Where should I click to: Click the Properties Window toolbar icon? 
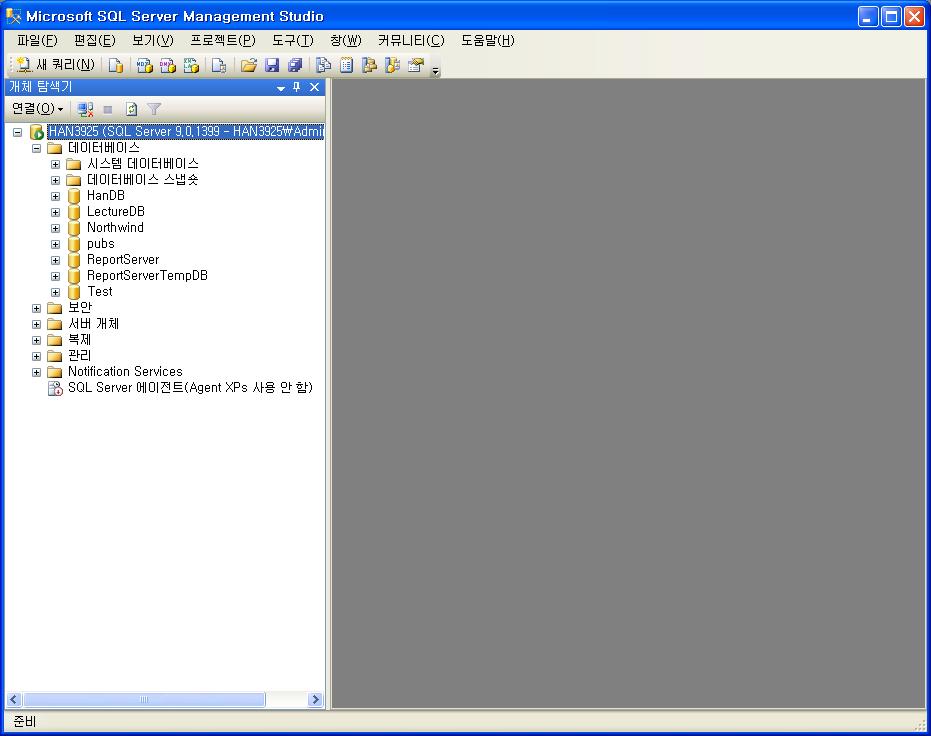point(416,65)
